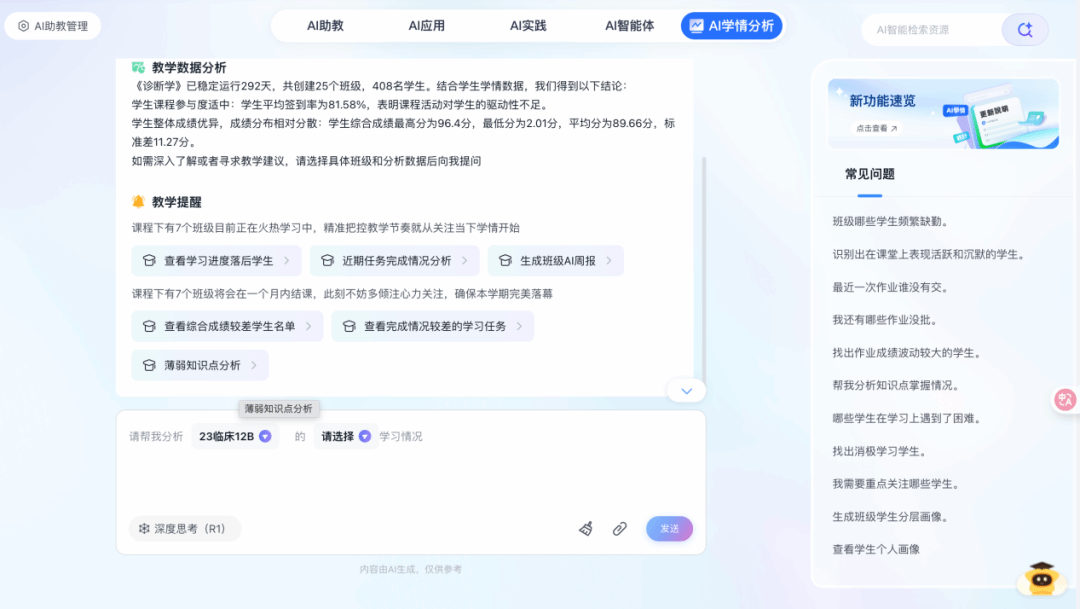Screen dimensions: 1080x609
Task: Click the 发送 send button
Action: [x=669, y=529]
